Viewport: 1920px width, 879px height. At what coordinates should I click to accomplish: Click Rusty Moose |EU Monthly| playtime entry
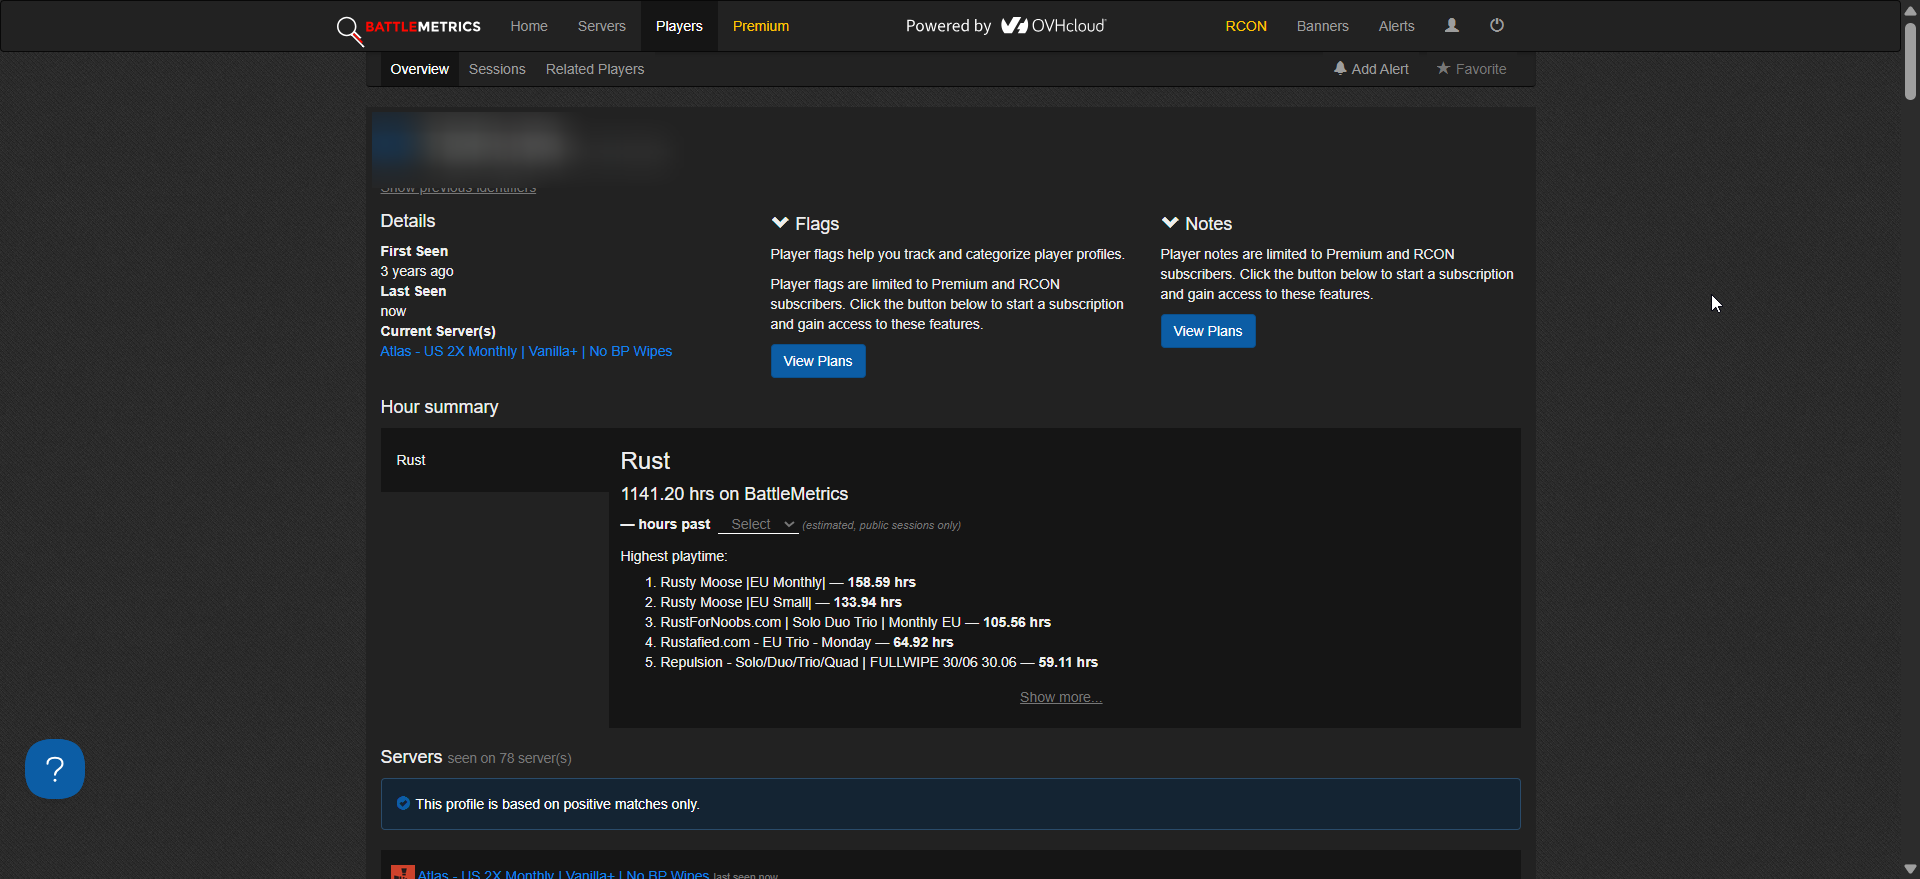coord(788,582)
